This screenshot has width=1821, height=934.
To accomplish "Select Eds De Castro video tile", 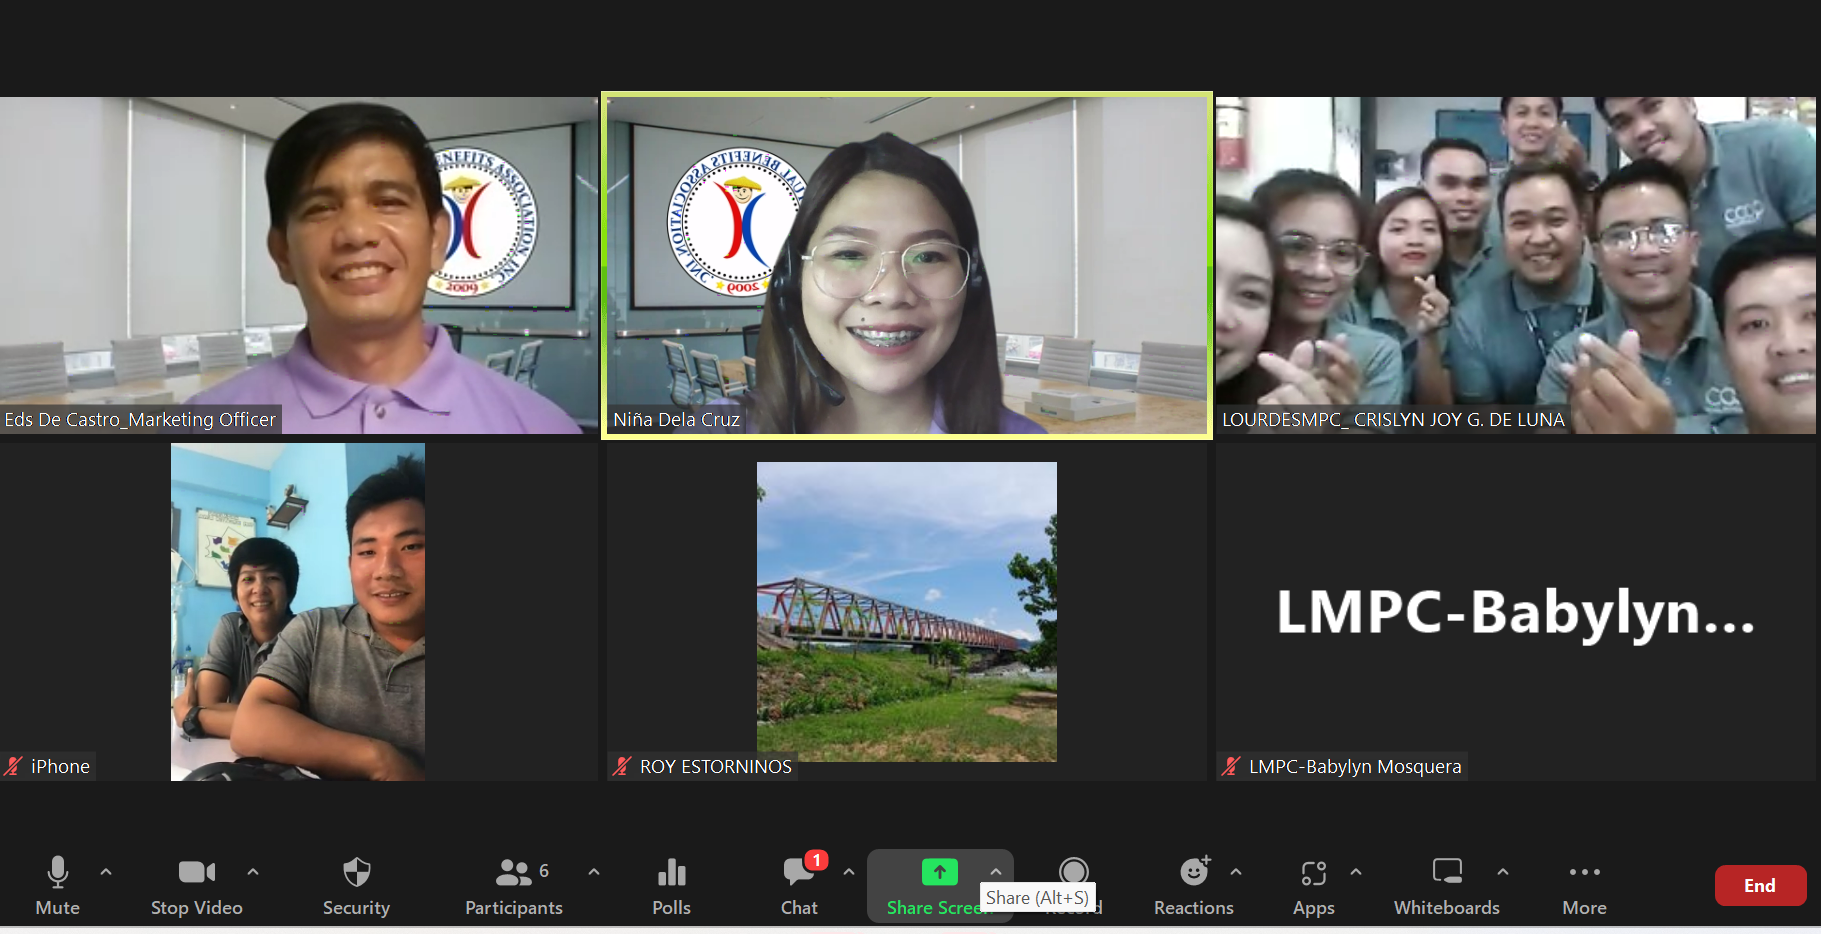I will click(299, 265).
